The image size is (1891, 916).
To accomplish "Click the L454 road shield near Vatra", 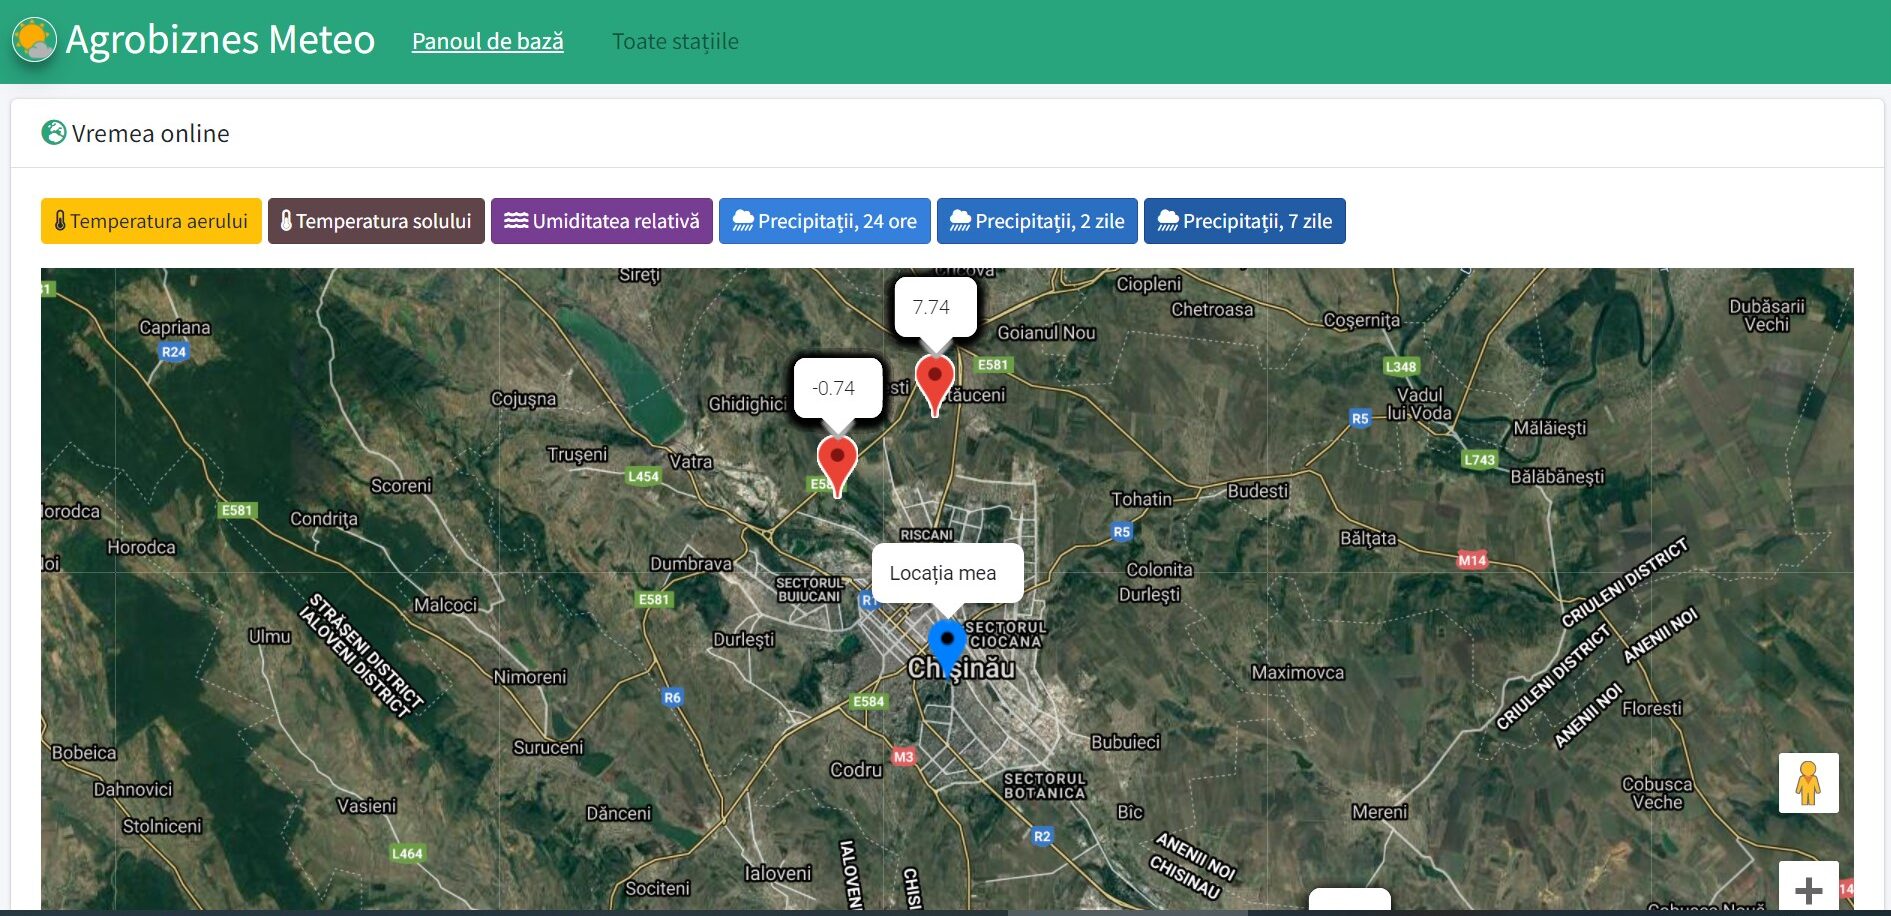I will 643,476.
